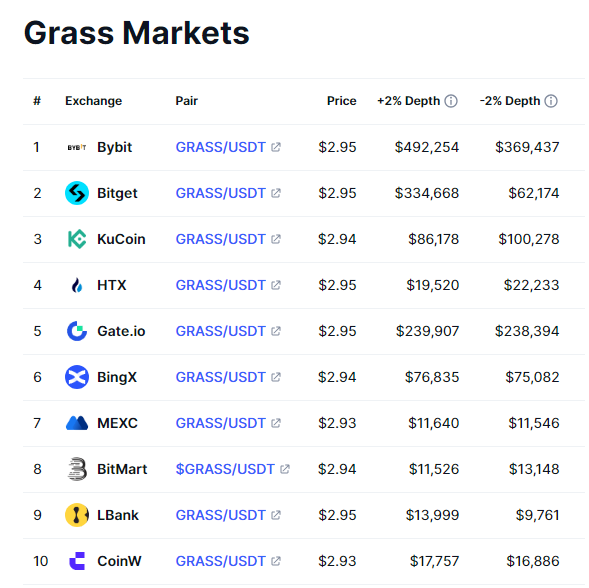Click external link icon in LBank row

(276, 515)
